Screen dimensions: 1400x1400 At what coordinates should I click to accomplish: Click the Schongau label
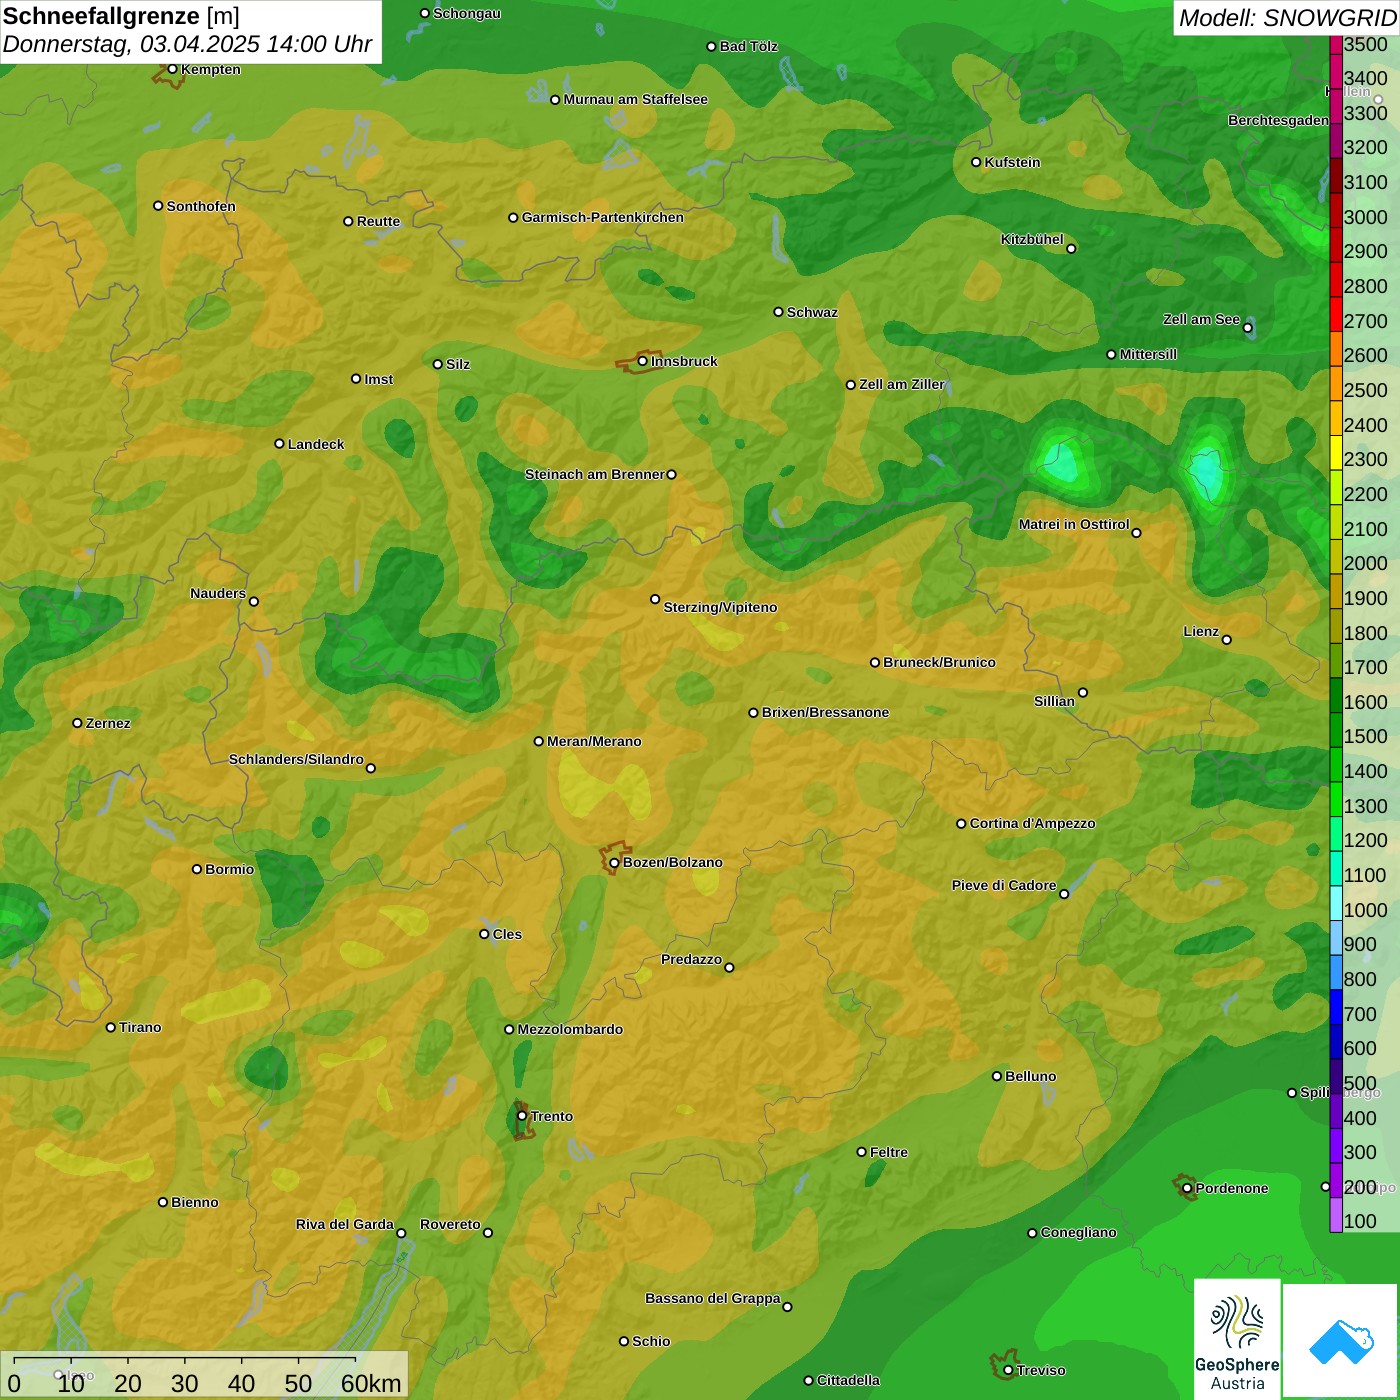tap(466, 13)
